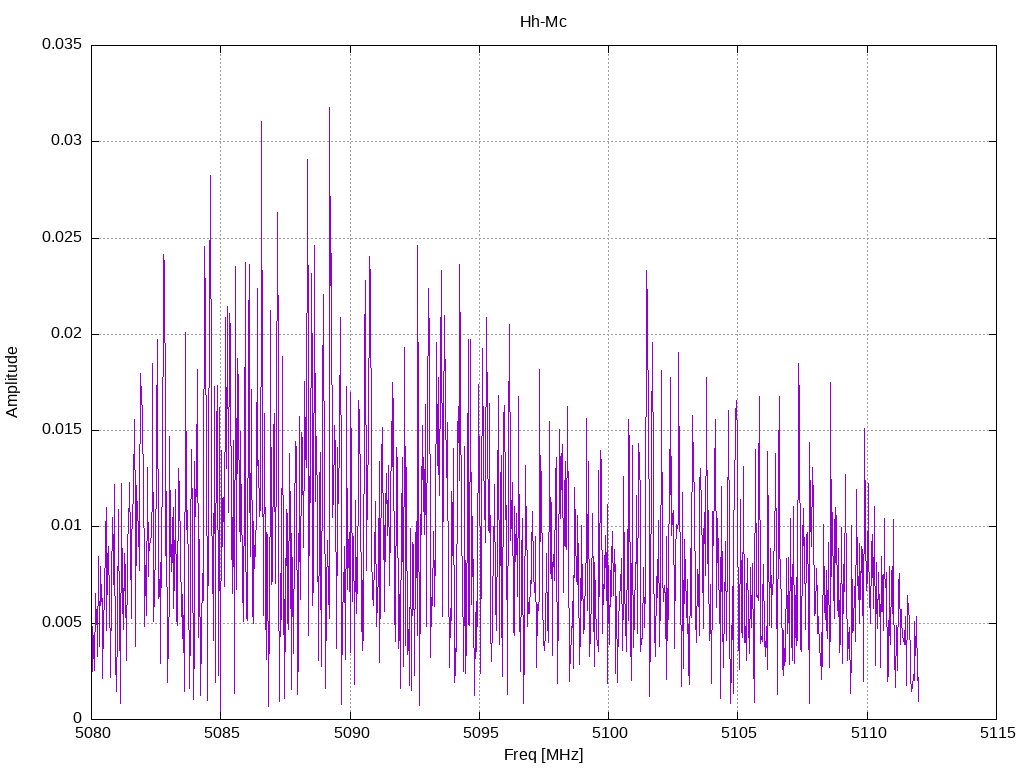Click the 5110 x-axis tick label

click(866, 735)
